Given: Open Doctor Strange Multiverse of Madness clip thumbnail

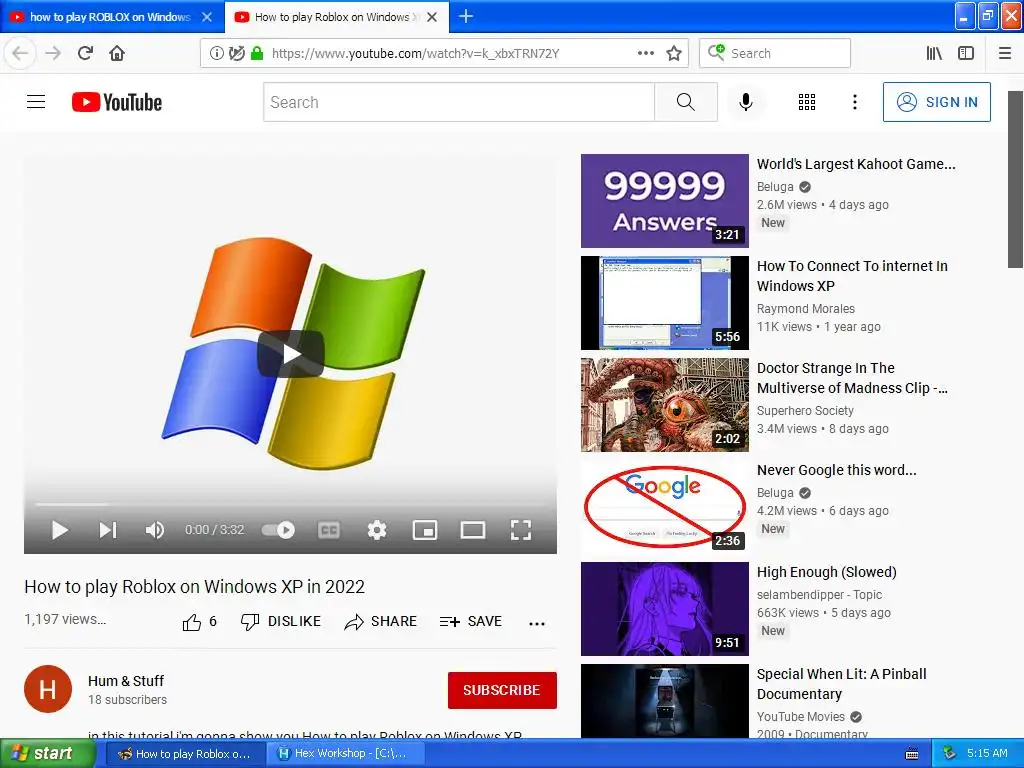Looking at the screenshot, I should pyautogui.click(x=665, y=405).
